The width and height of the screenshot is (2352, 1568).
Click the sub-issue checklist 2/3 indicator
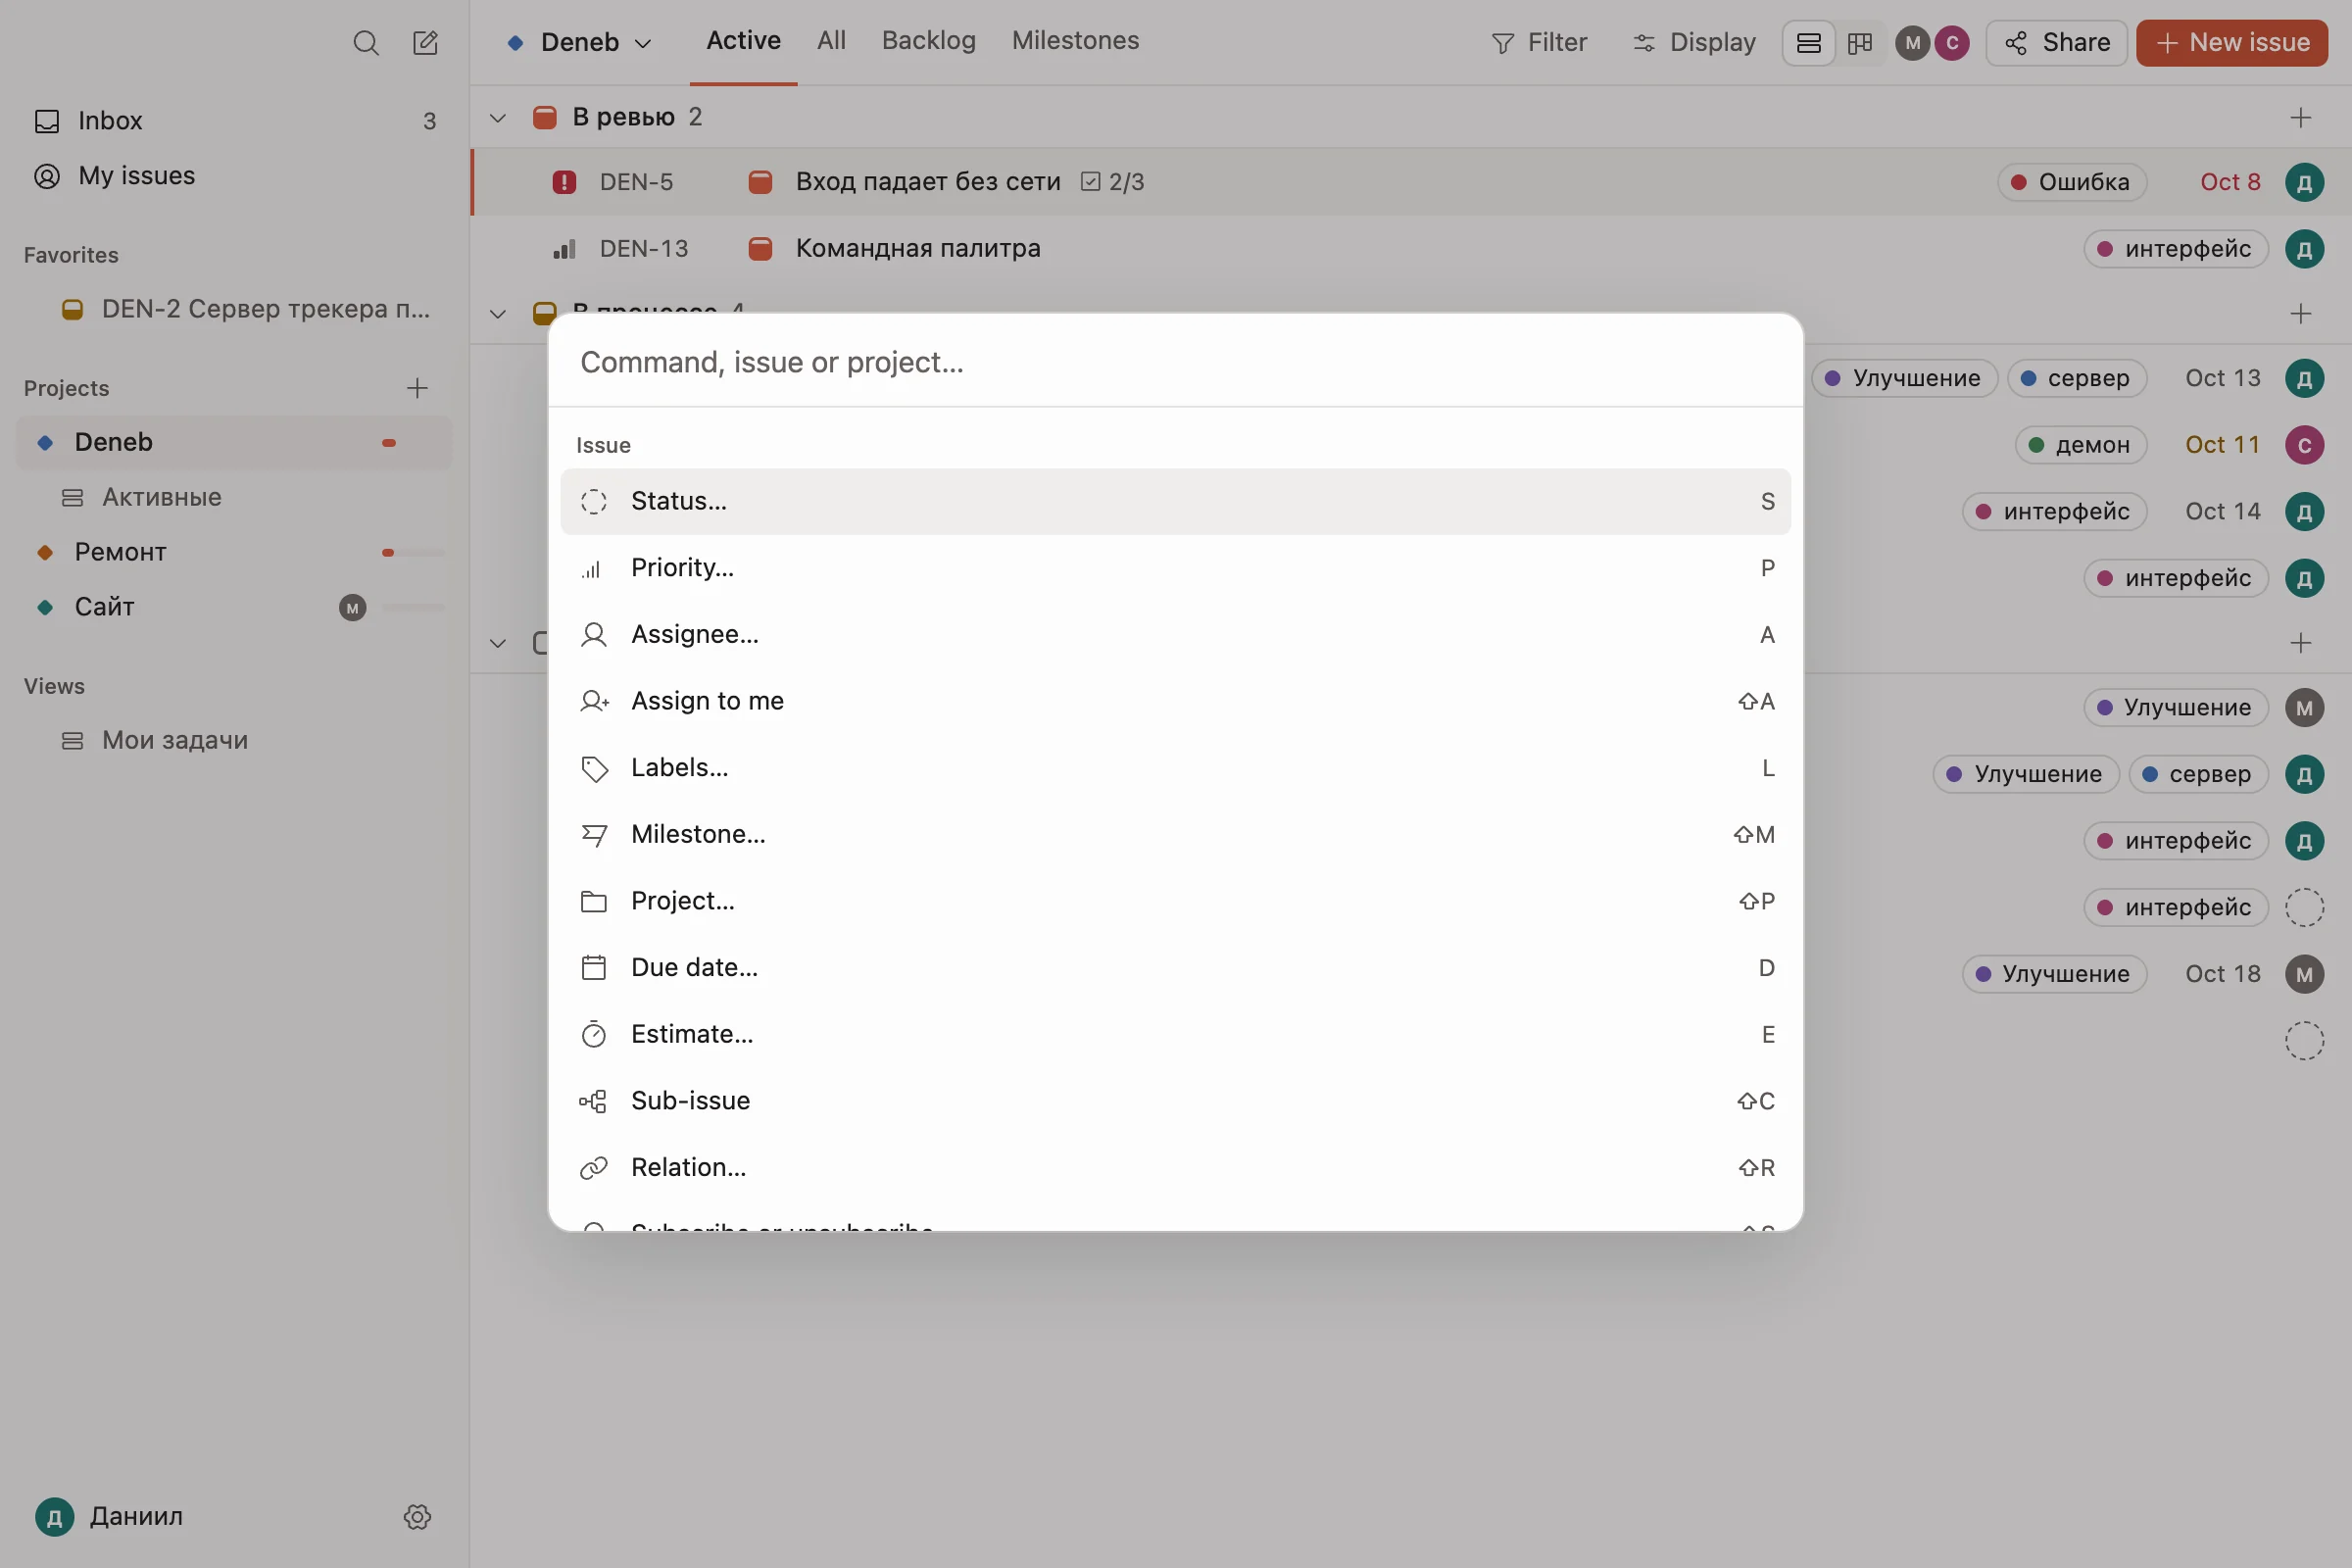pos(1112,182)
